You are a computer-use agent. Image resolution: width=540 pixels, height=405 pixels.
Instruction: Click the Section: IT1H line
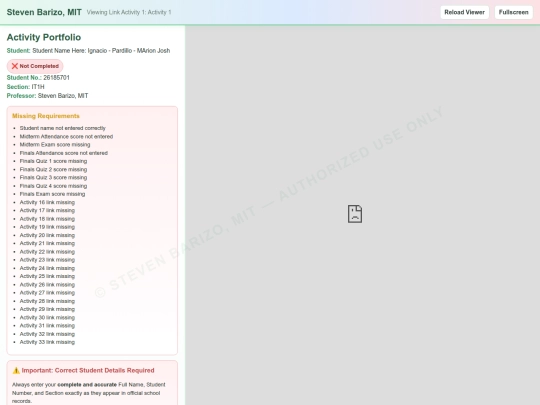tap(25, 87)
